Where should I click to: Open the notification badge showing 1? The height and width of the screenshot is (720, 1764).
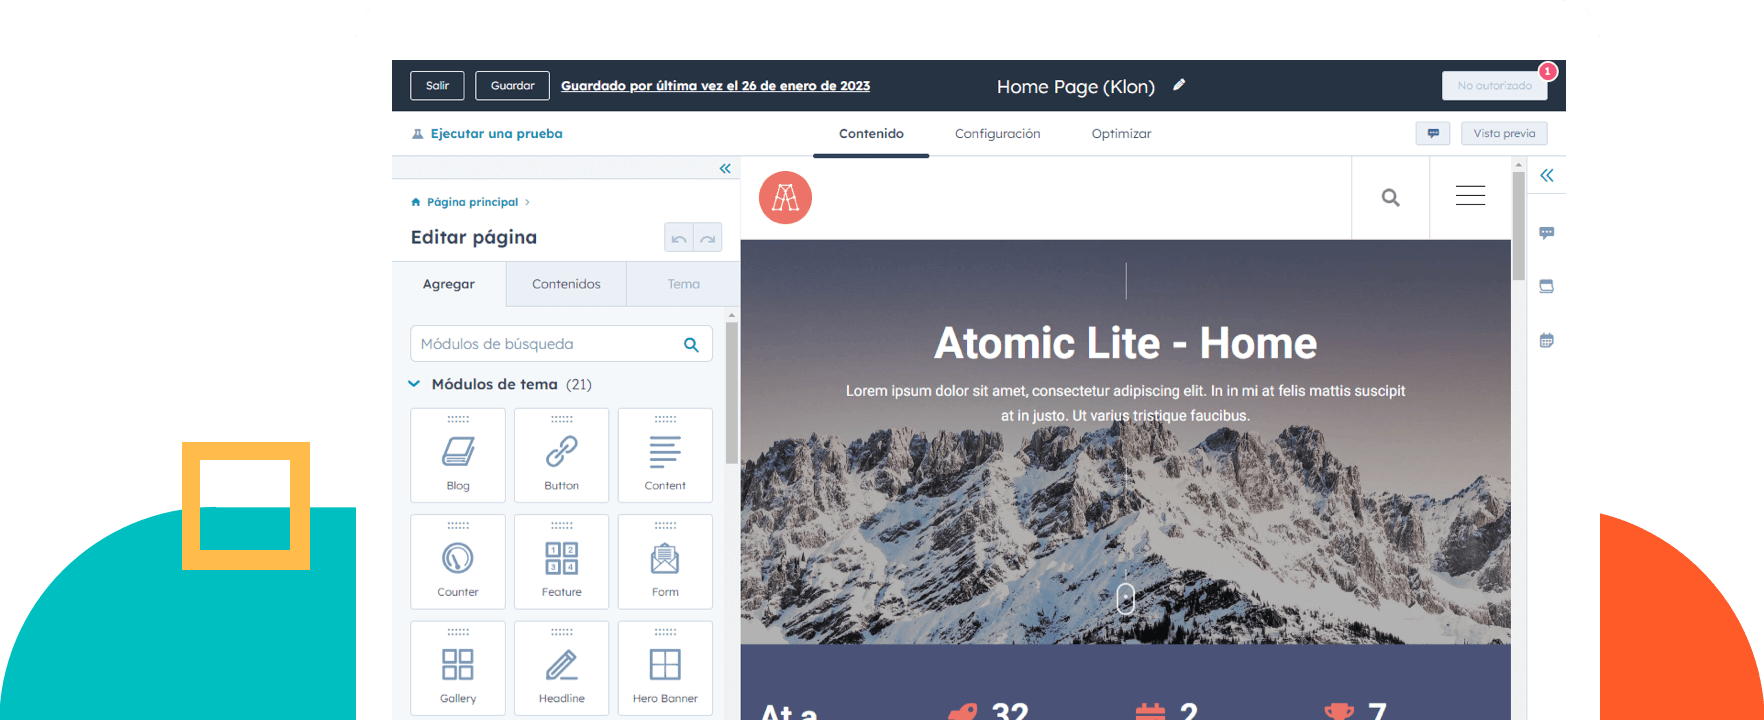(x=1548, y=71)
